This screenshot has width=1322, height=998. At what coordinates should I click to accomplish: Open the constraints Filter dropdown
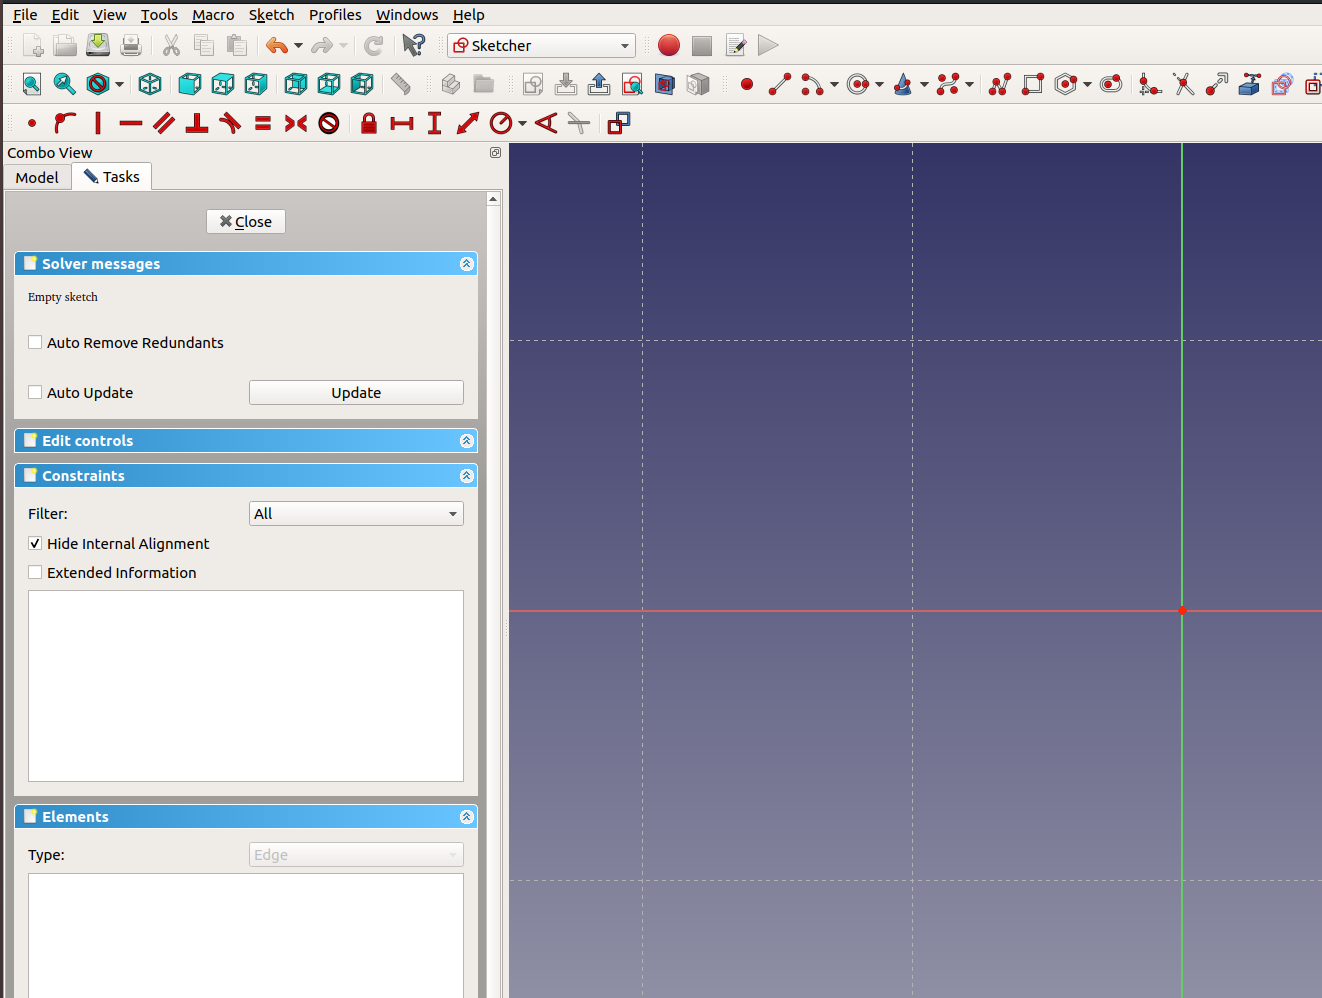tap(355, 513)
